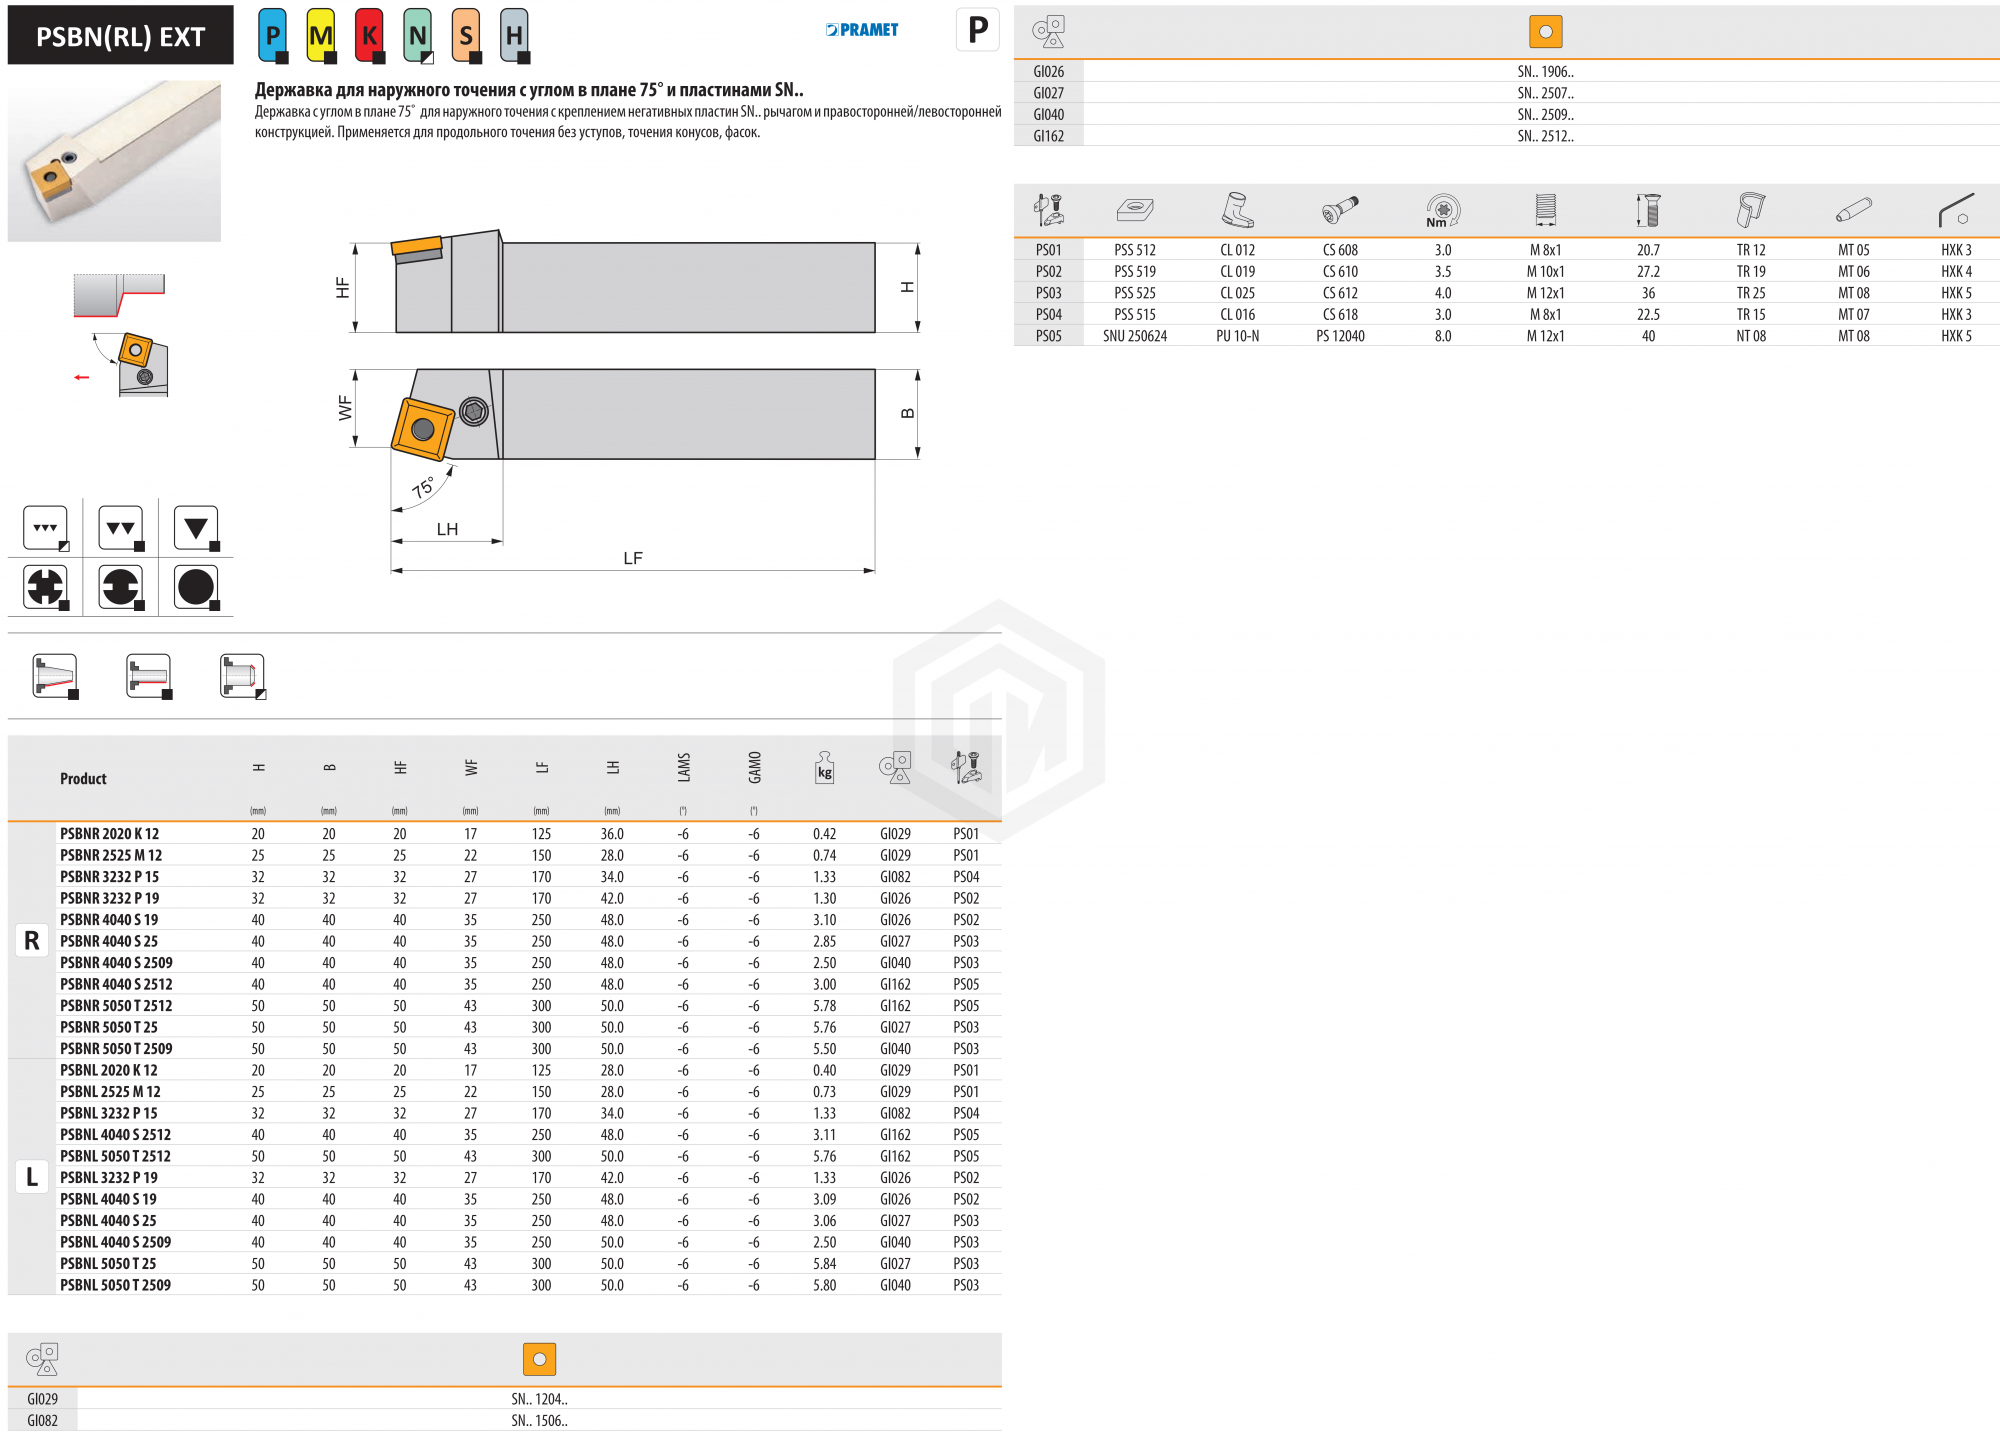Click the gray H material group icon
Image resolution: width=2000 pixels, height=1439 pixels.
click(x=514, y=35)
